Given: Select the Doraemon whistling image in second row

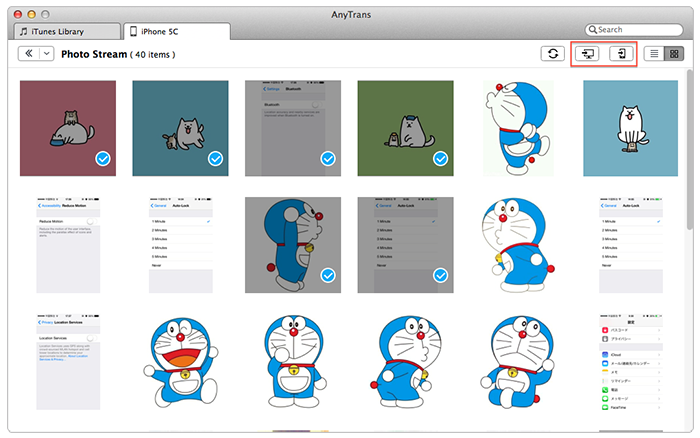Looking at the screenshot, I should point(518,245).
